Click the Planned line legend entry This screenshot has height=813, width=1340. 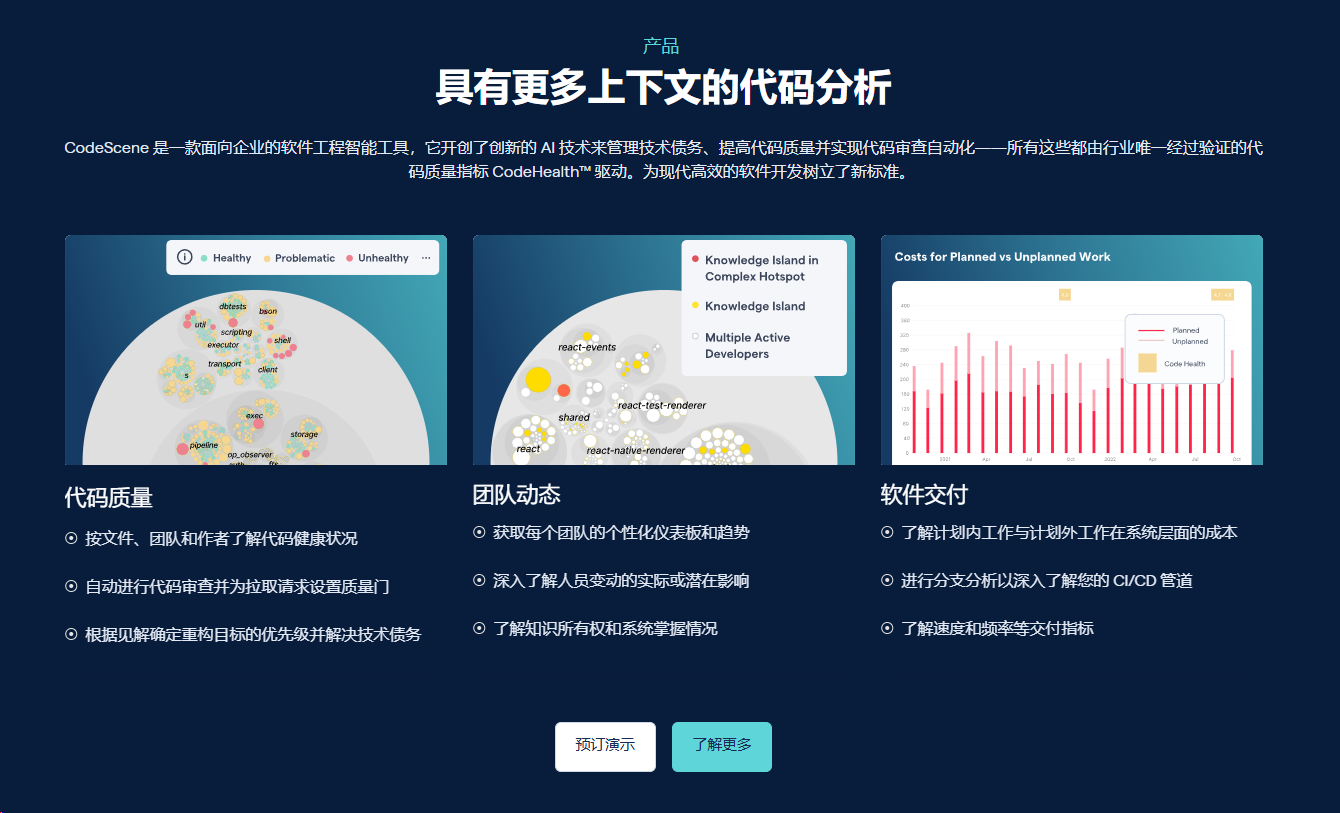coord(1169,330)
